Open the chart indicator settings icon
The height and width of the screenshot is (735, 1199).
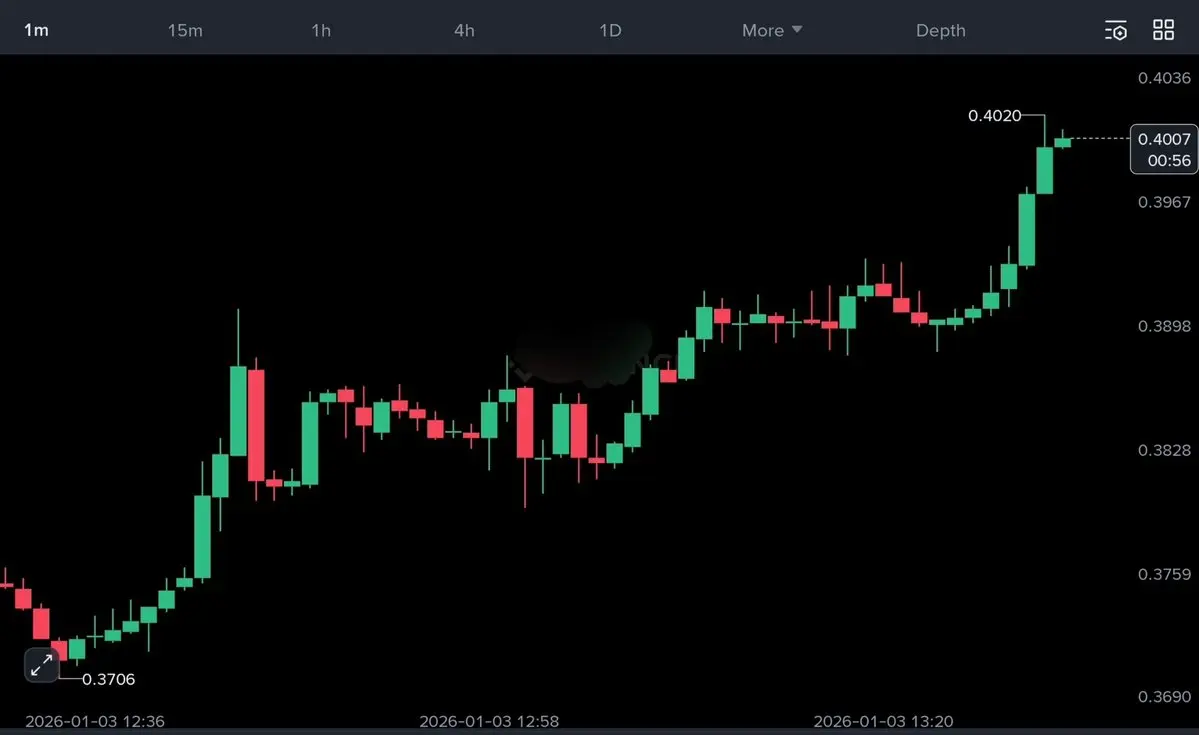(1116, 31)
